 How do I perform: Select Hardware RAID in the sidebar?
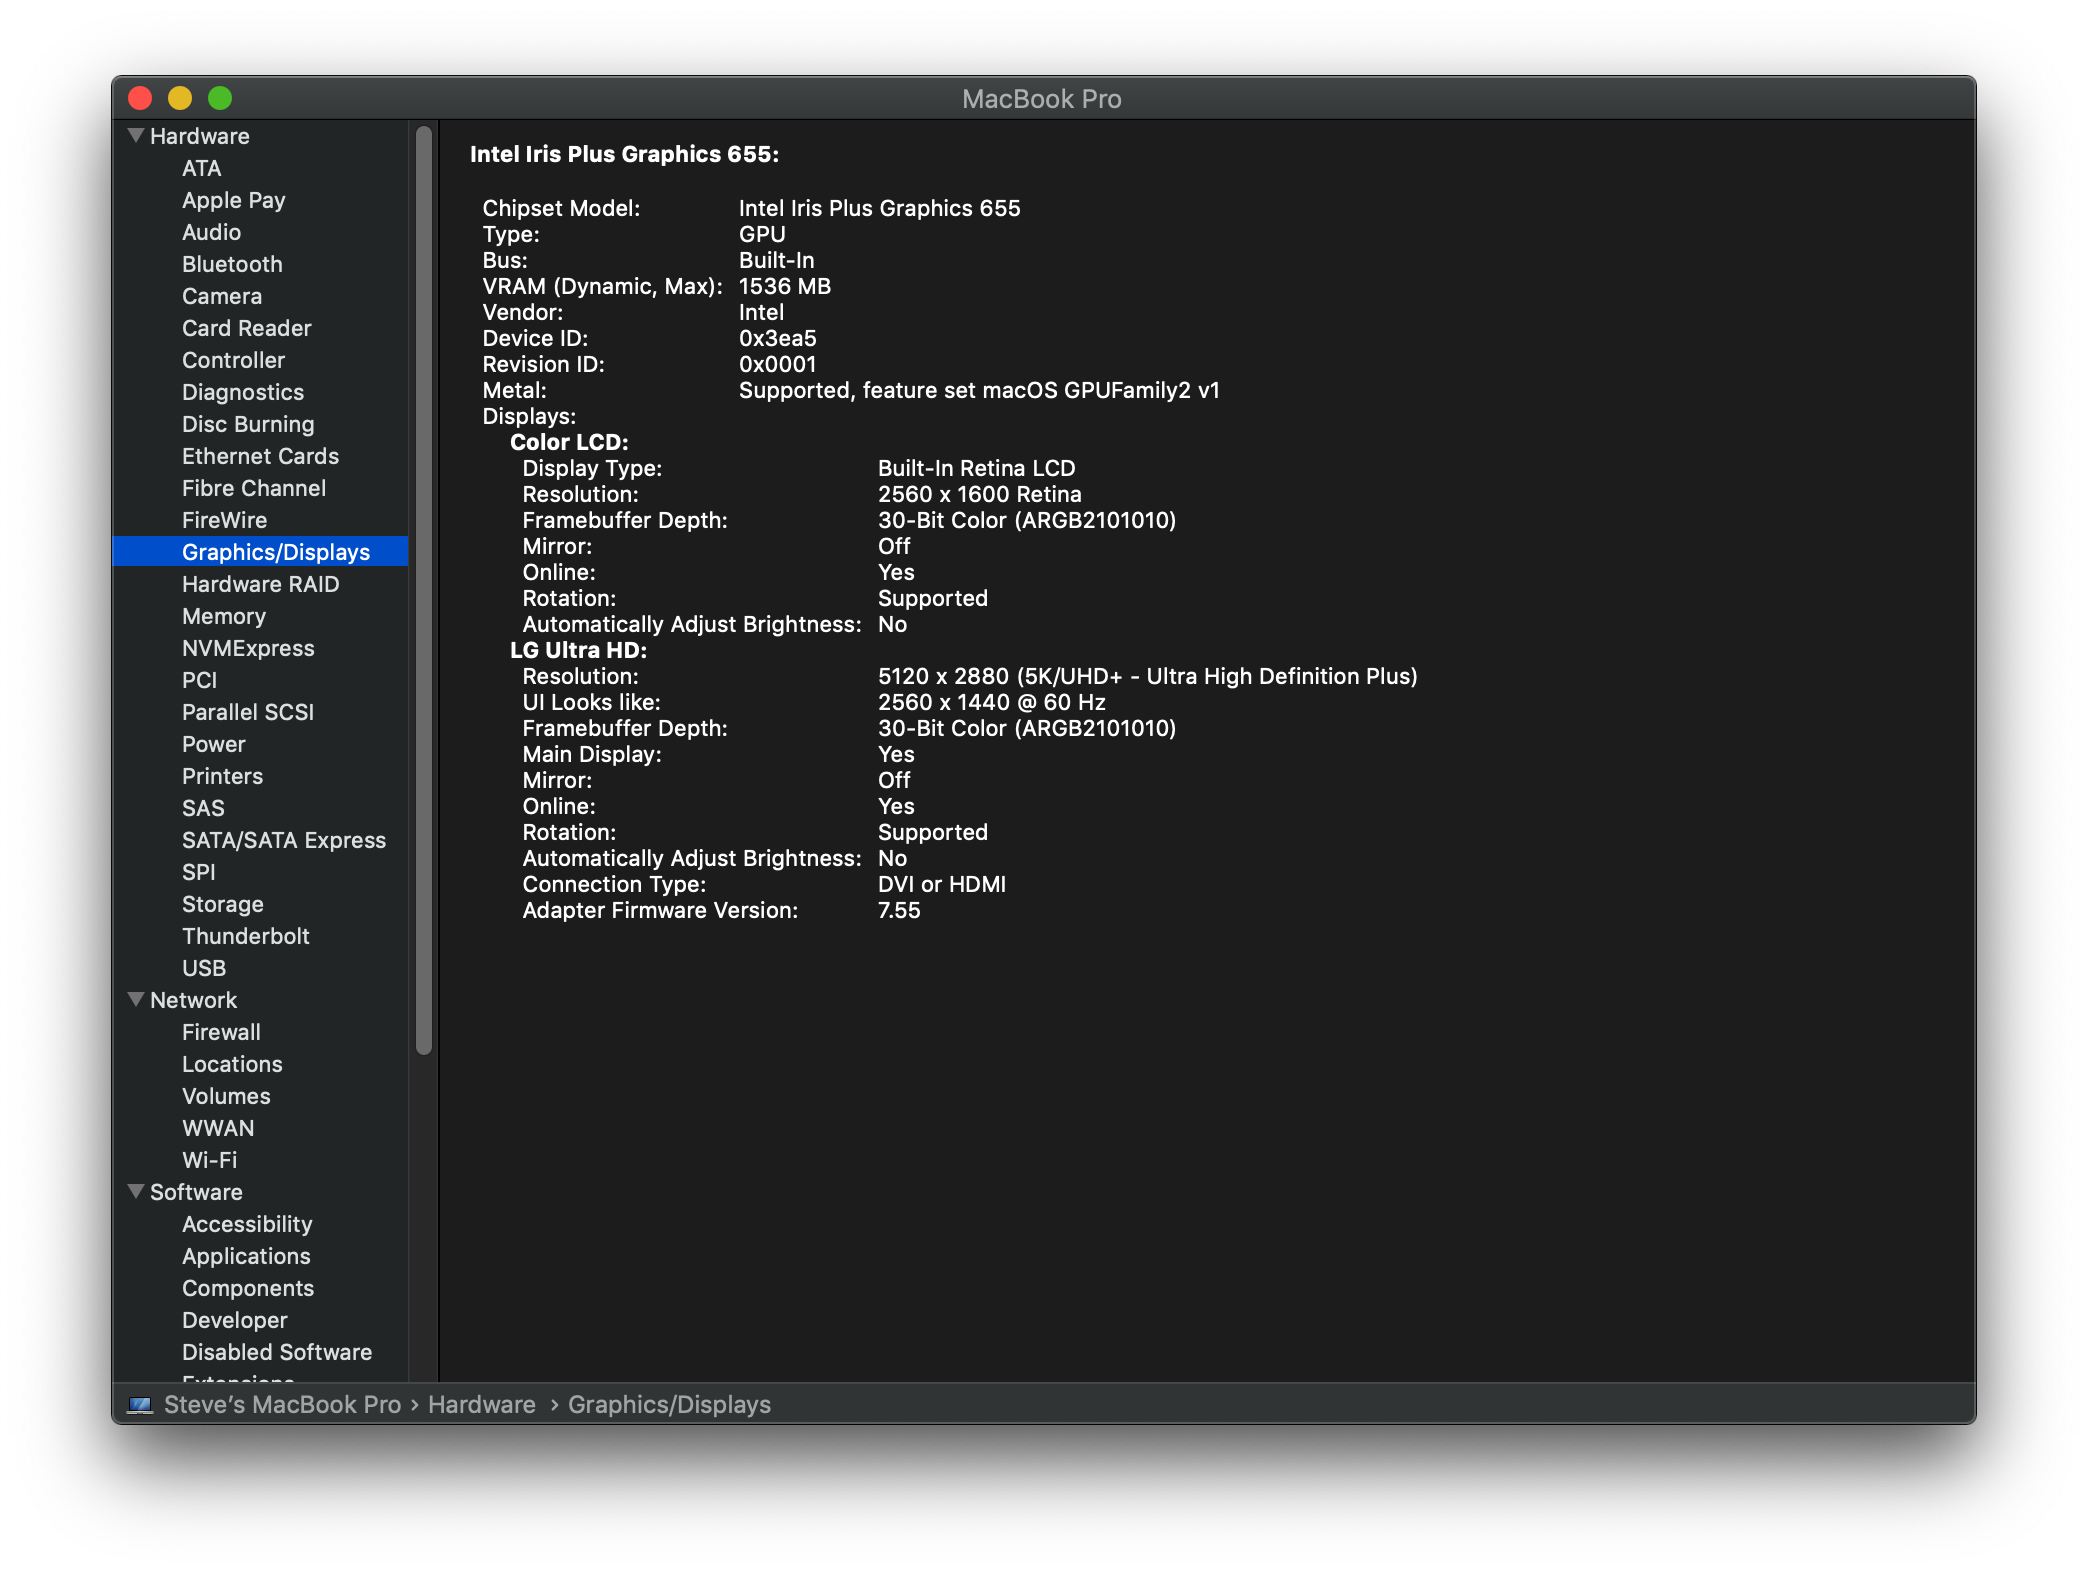(260, 584)
